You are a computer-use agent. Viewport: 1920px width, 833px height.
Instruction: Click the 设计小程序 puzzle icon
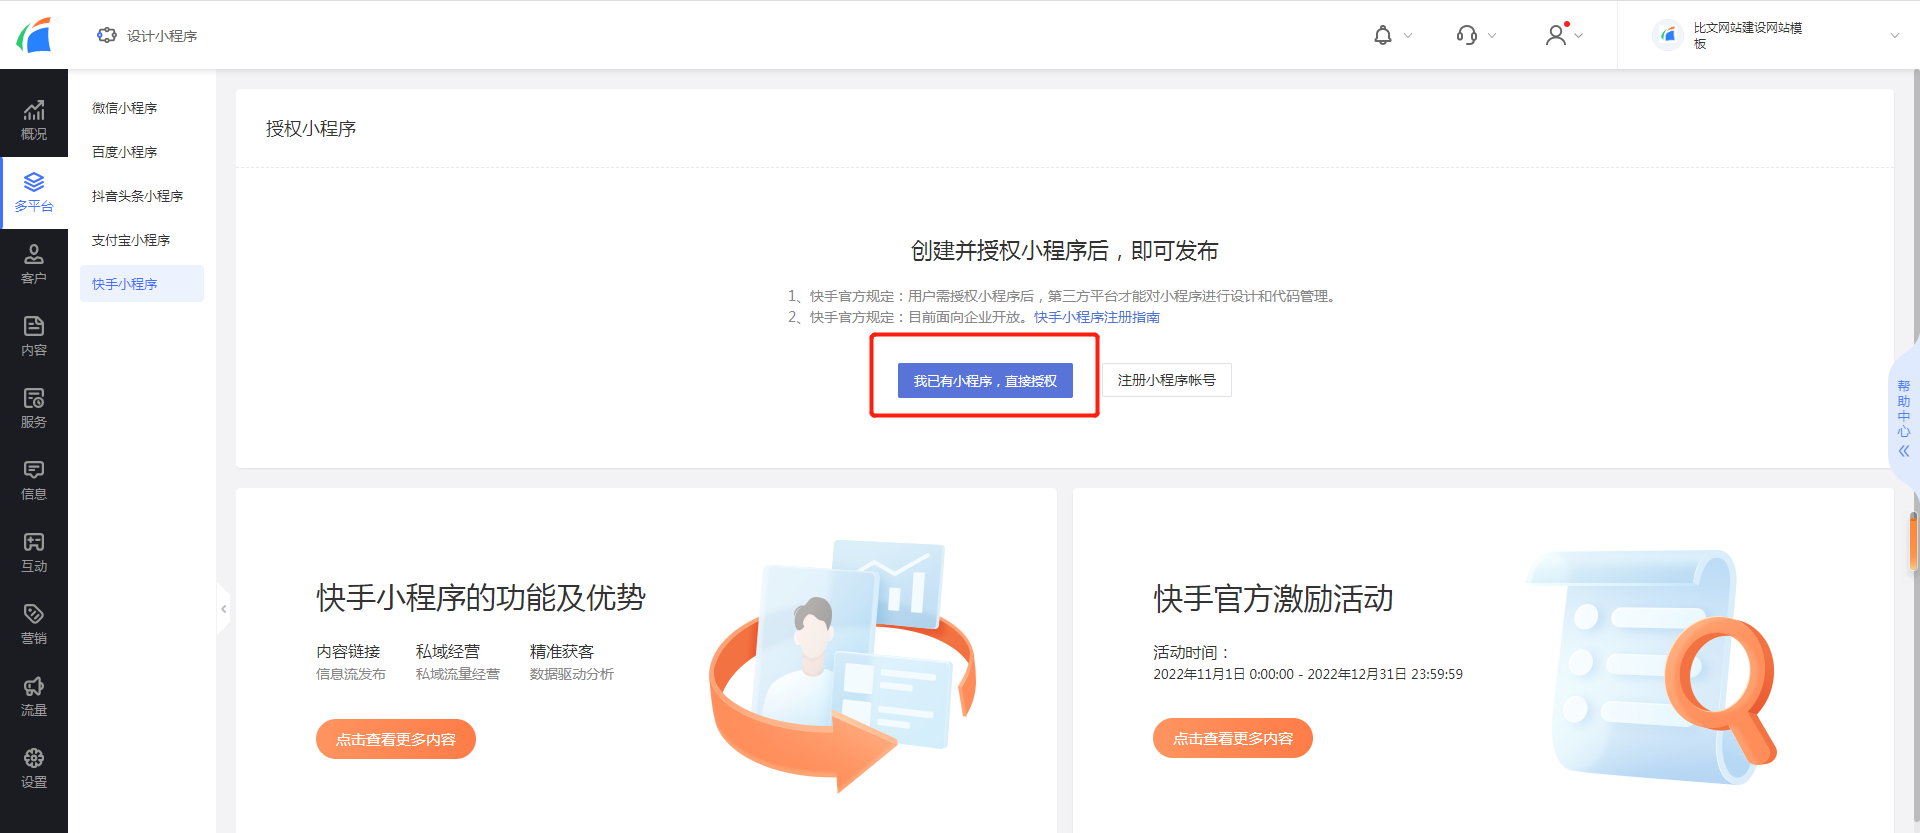coord(106,35)
